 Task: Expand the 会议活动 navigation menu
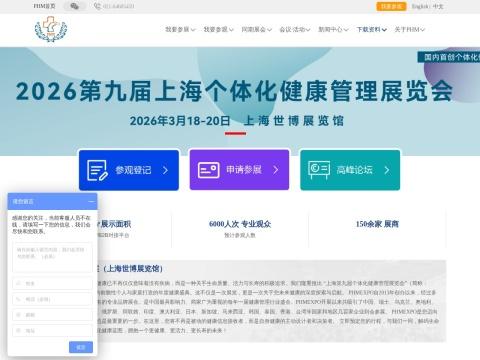tap(295, 29)
